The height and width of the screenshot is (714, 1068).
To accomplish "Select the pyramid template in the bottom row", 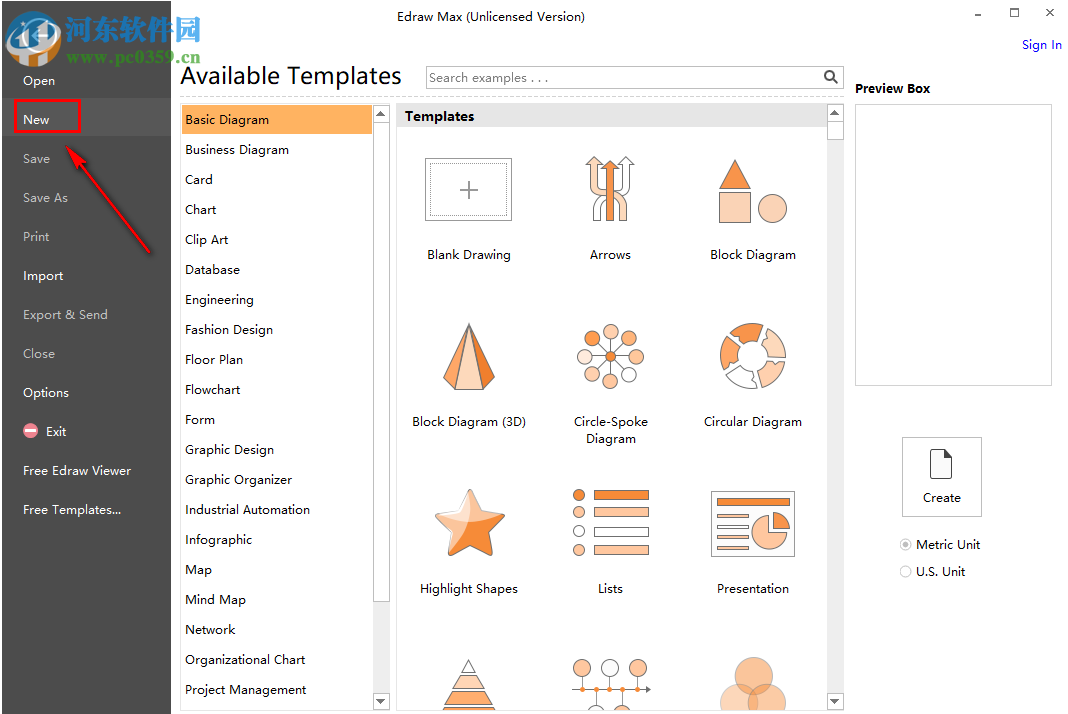I will 469,685.
